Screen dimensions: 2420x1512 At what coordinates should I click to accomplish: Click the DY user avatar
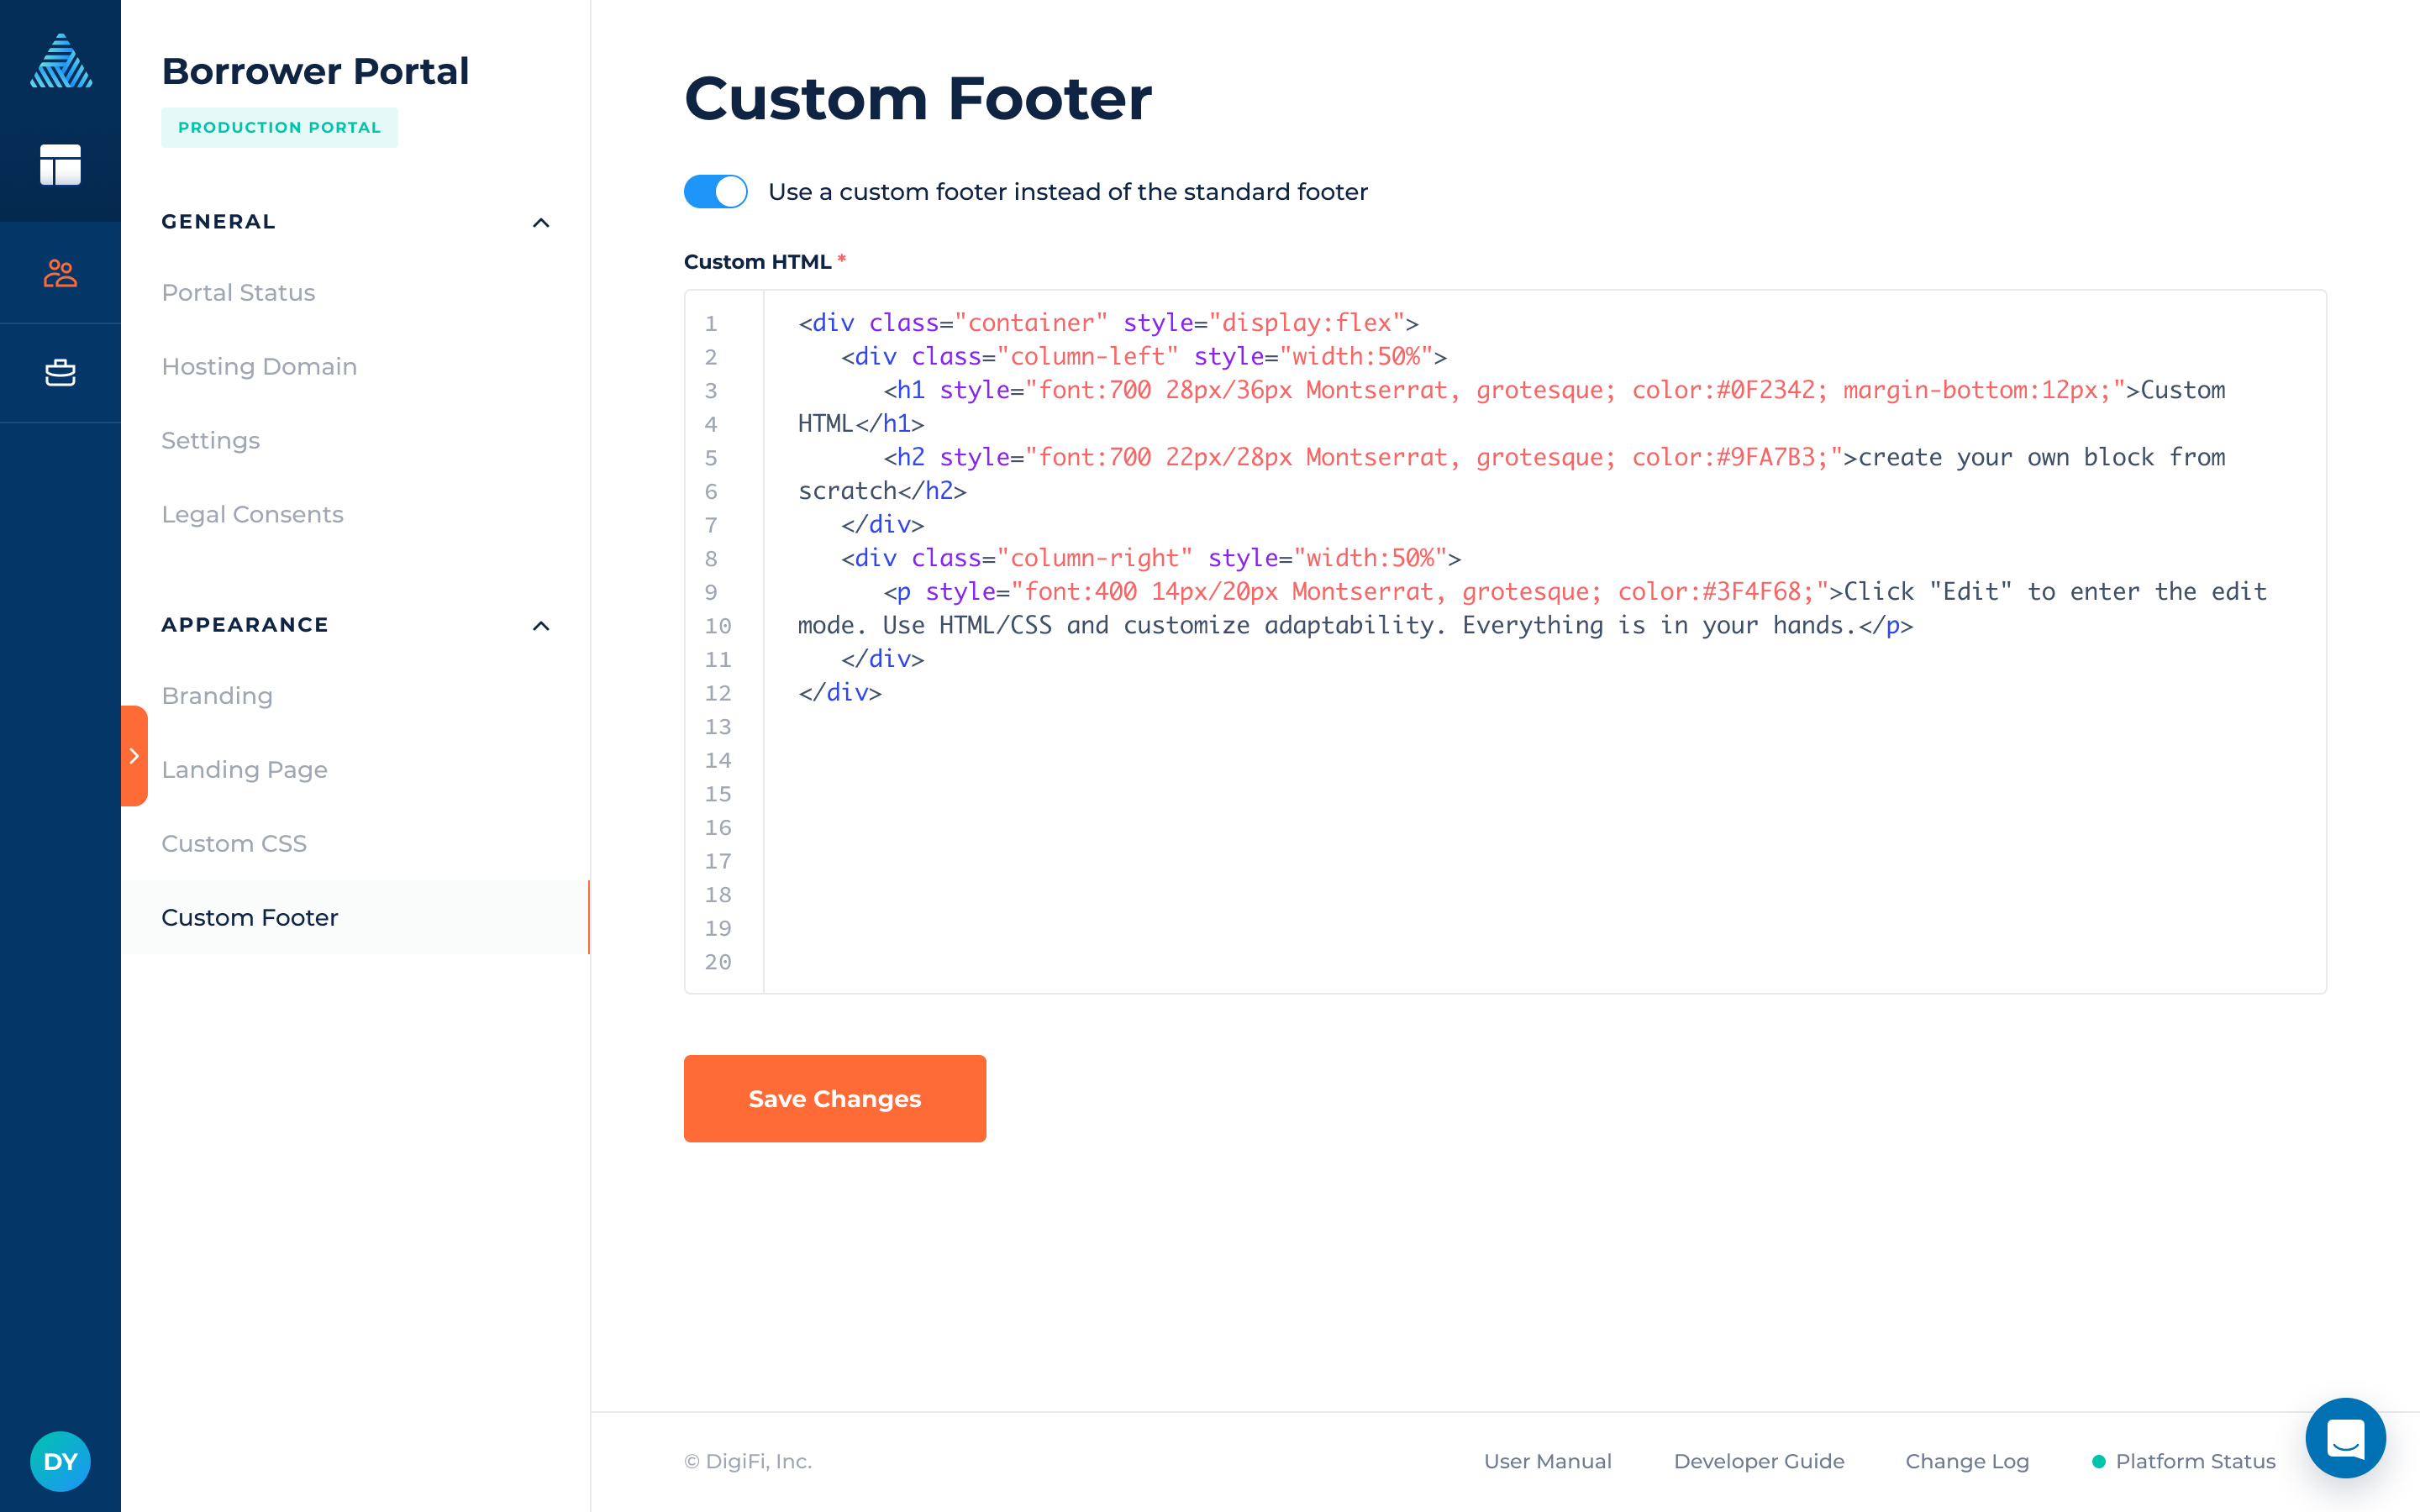click(x=60, y=1461)
